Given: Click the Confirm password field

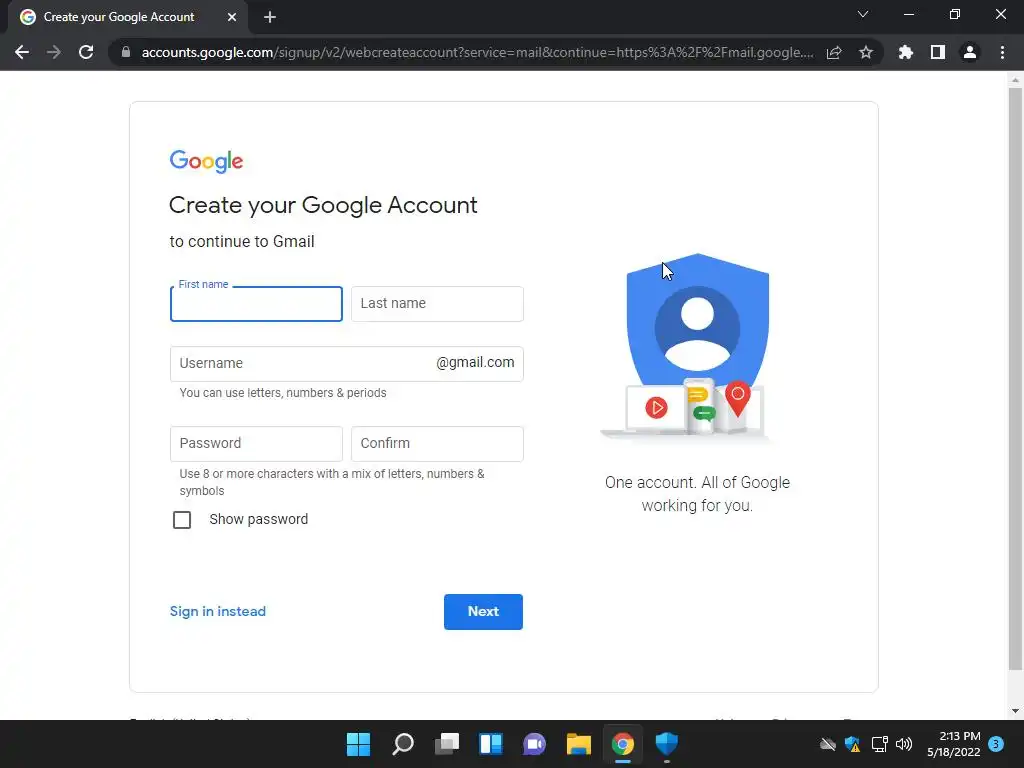Looking at the screenshot, I should pyautogui.click(x=437, y=443).
